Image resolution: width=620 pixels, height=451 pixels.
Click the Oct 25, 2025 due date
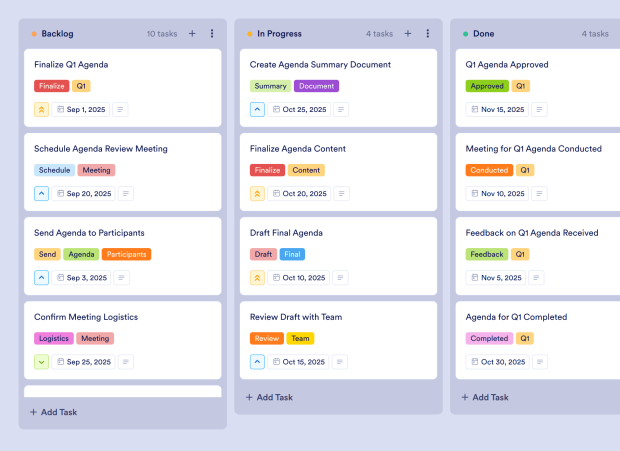point(299,110)
